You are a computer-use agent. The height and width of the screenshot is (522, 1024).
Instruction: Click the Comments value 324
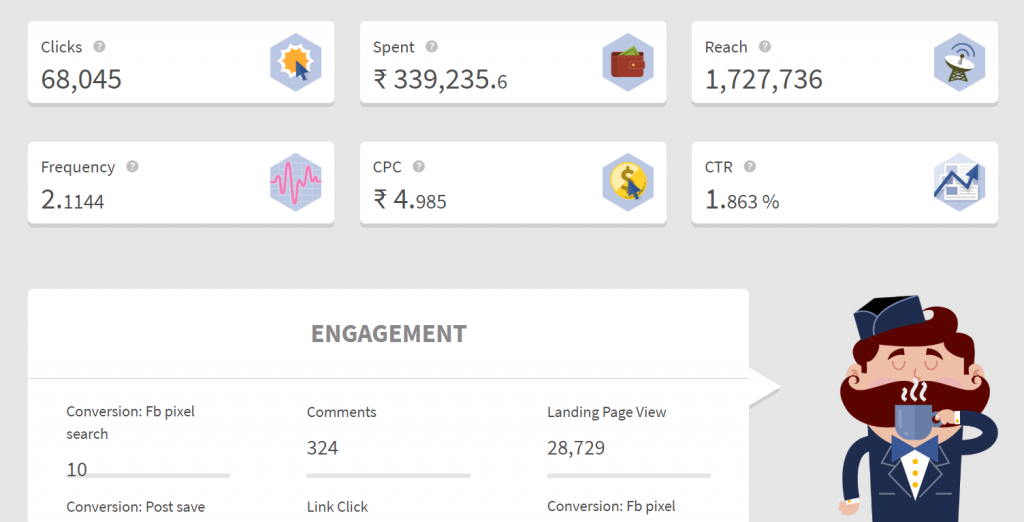pos(323,448)
